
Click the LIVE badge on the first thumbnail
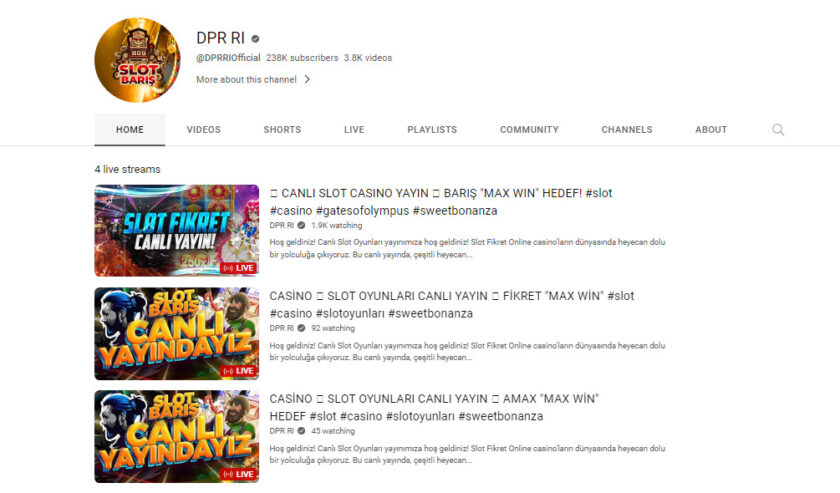(238, 268)
